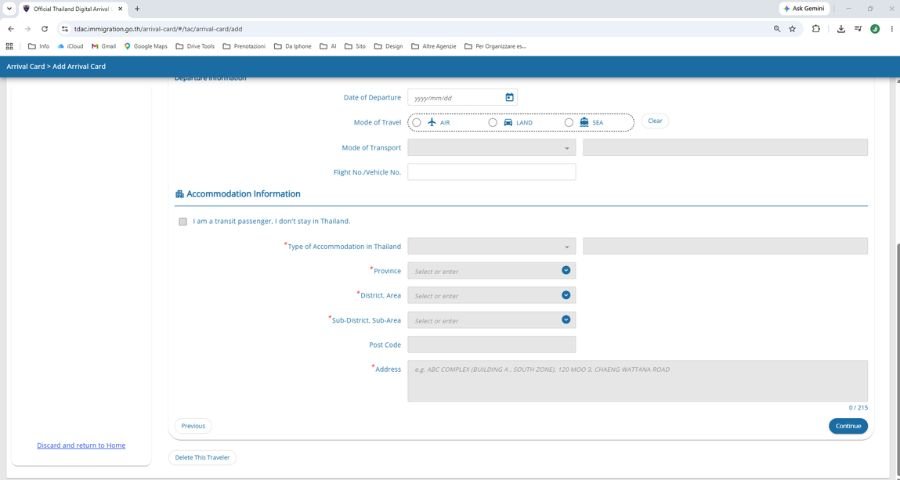This screenshot has height=480, width=900.
Task: Open the Google Maps bookmark
Action: (146, 46)
